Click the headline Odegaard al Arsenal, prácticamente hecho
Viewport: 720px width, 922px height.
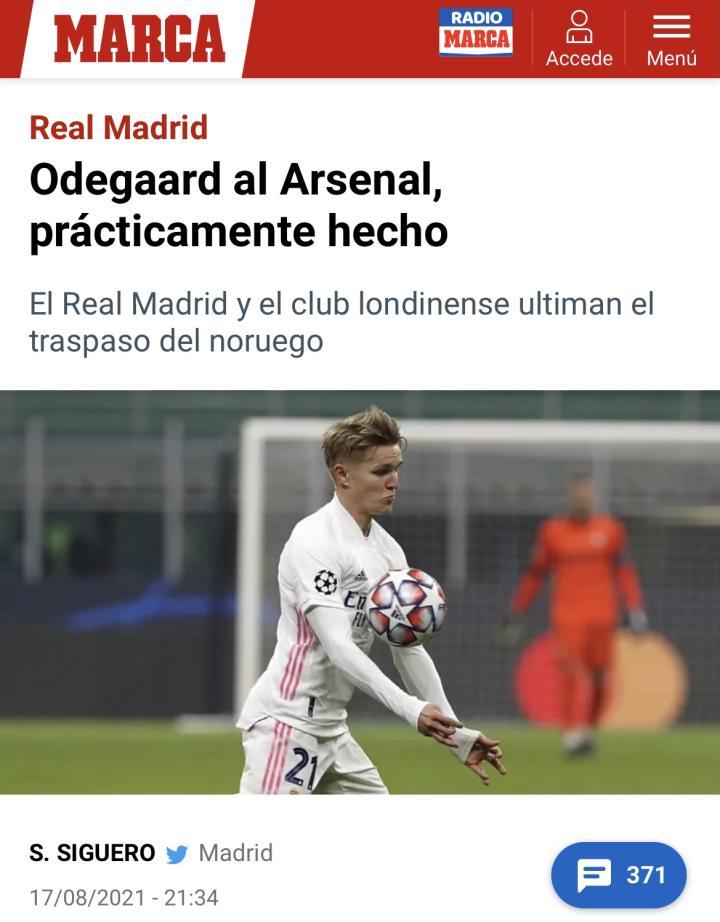(239, 205)
